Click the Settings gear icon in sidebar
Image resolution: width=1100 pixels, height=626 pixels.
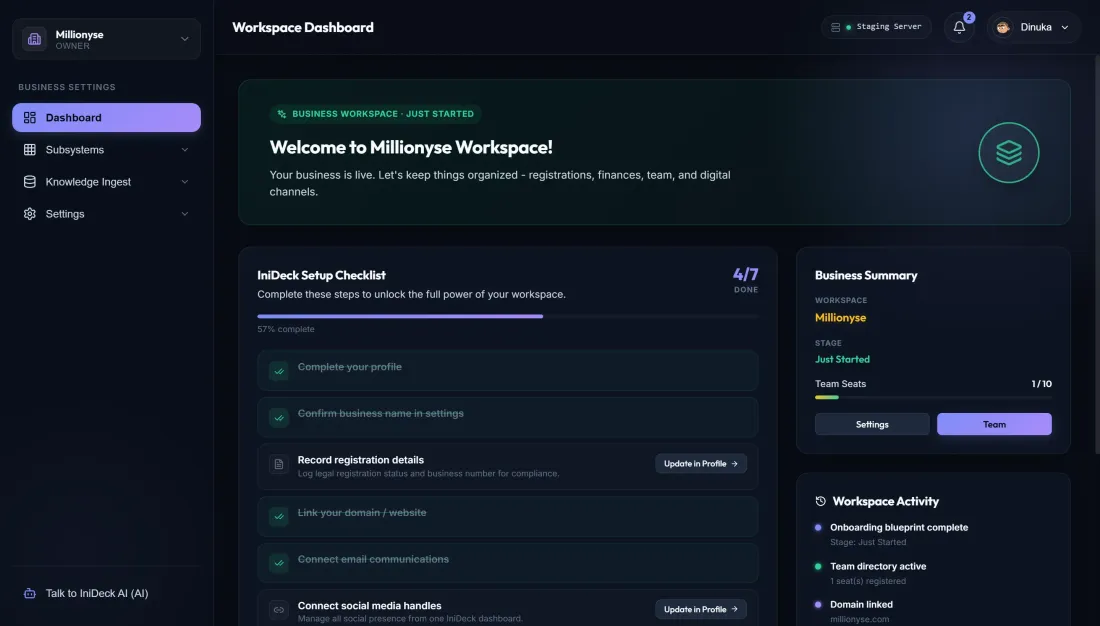29,214
